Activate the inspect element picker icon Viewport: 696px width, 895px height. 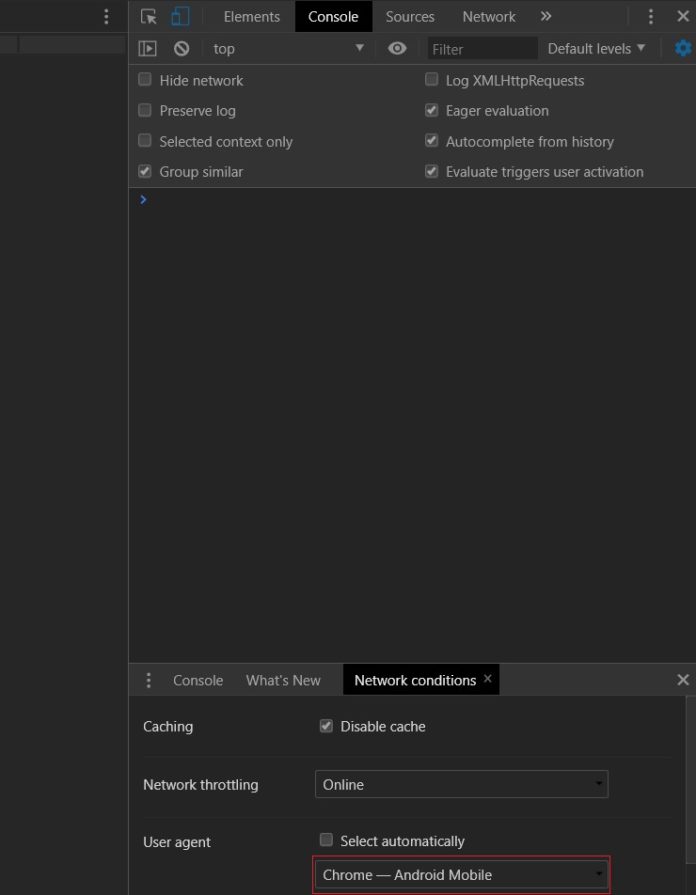pos(149,17)
